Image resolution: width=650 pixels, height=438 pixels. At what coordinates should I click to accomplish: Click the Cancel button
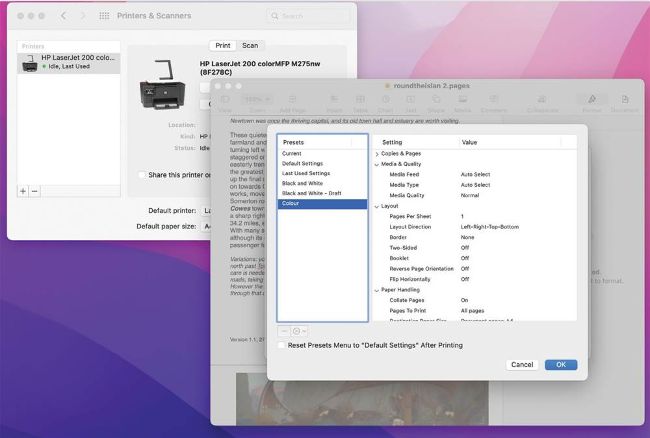[x=522, y=365]
